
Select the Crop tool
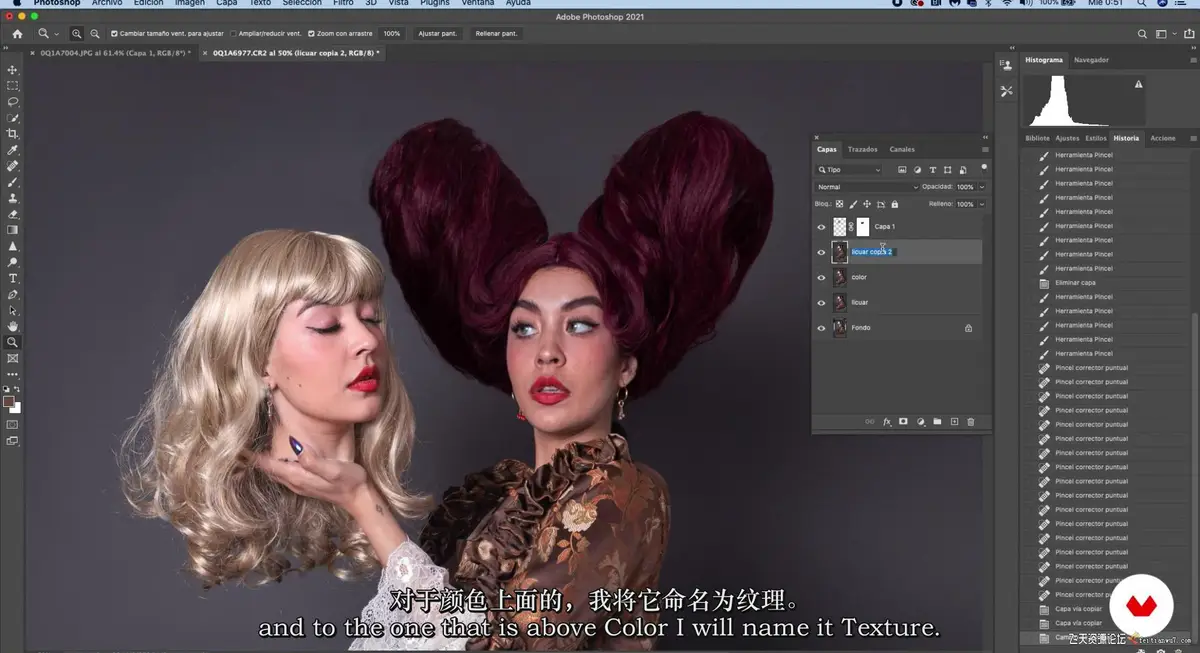pyautogui.click(x=13, y=133)
